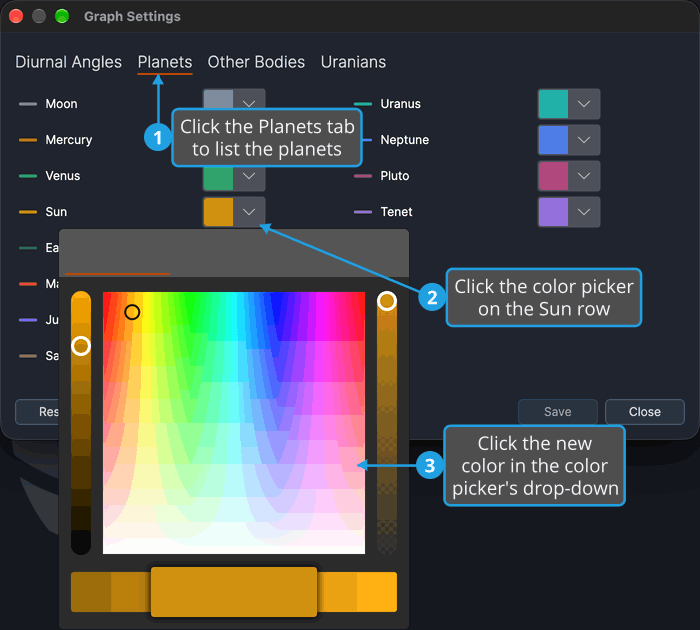This screenshot has height=630, width=700.
Task: Click the Venus green color swatch
Action: [218, 179]
